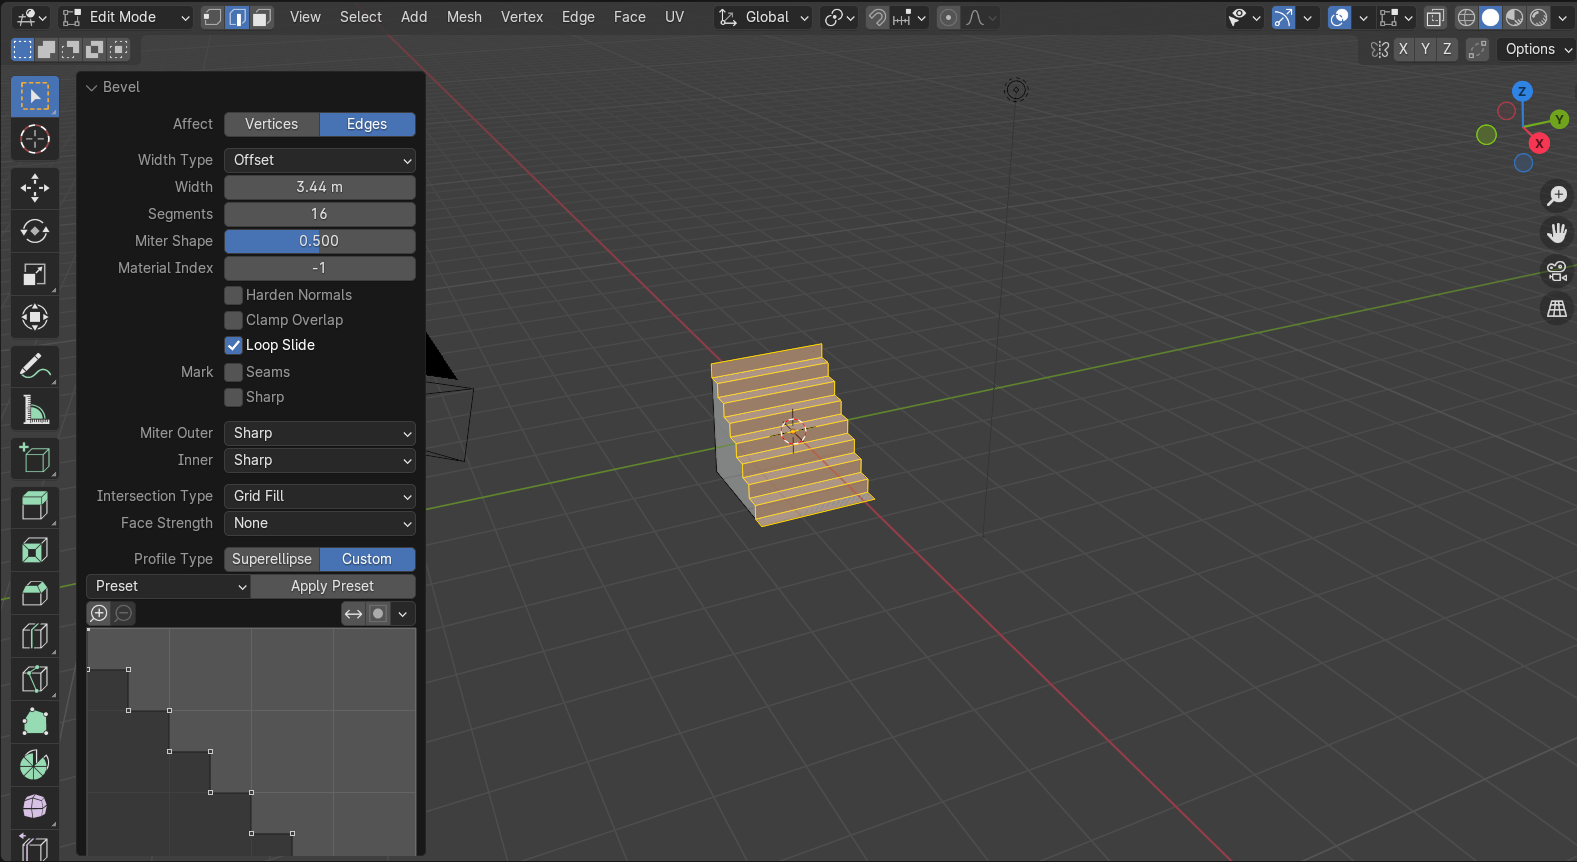
Task: Open the profile Preset dropdown
Action: click(168, 586)
